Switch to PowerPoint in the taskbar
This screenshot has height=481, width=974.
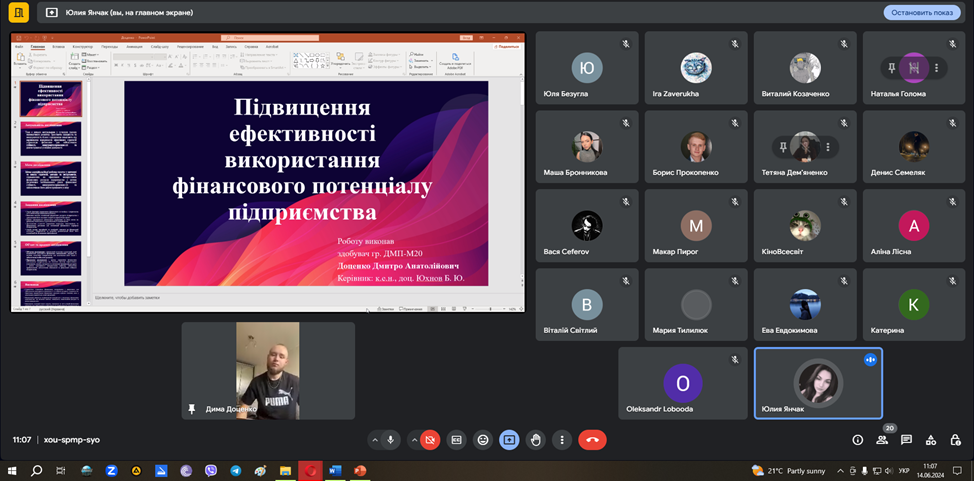click(x=360, y=470)
